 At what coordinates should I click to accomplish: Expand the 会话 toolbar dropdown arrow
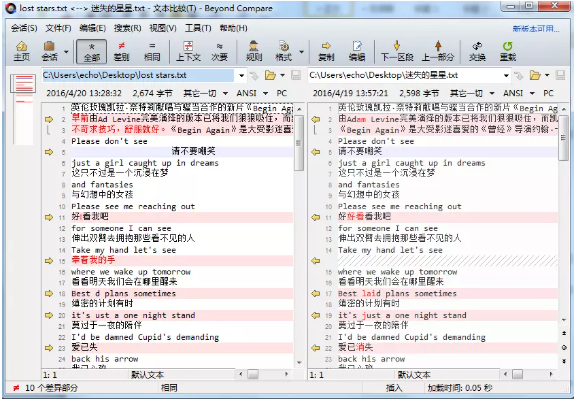[x=66, y=52]
